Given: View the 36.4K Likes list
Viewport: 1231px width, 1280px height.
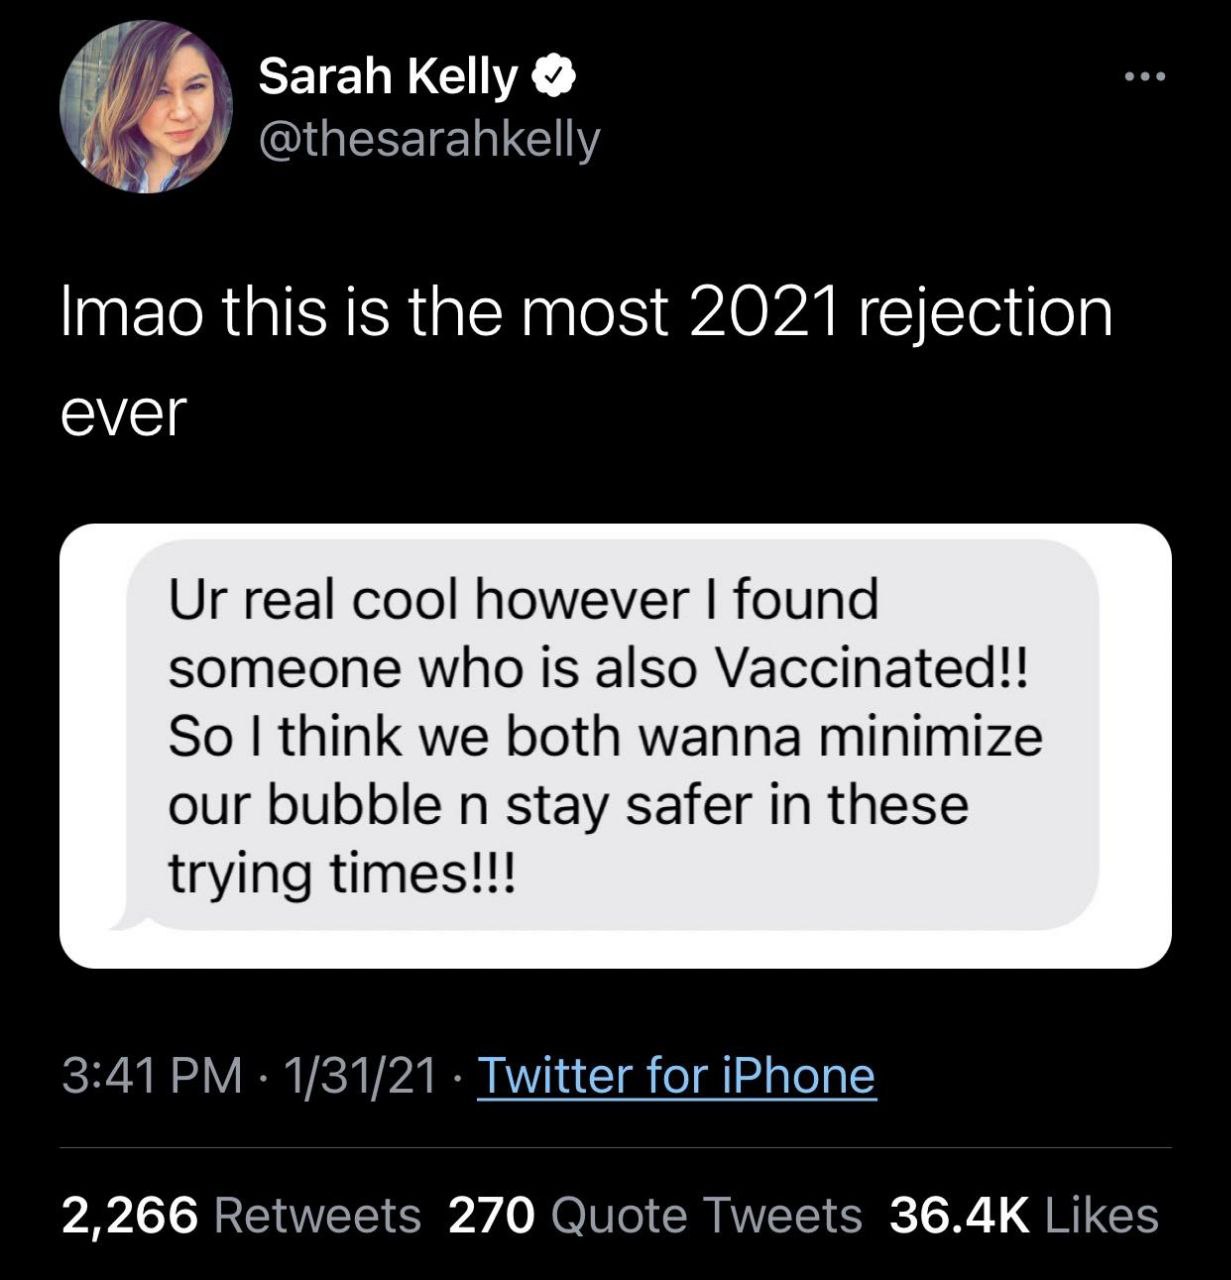Looking at the screenshot, I should pyautogui.click(x=1024, y=1216).
